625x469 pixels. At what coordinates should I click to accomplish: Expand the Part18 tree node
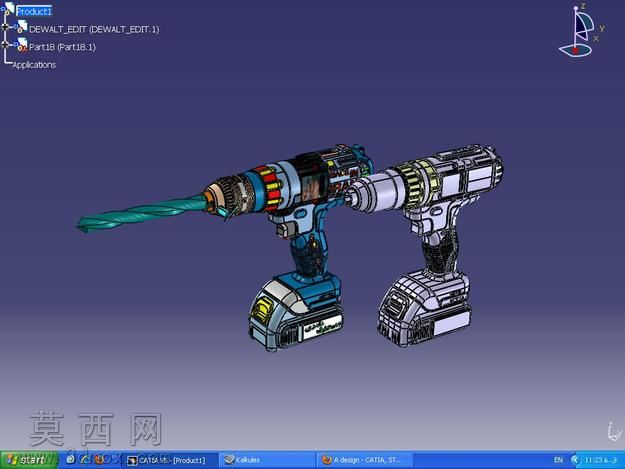point(5,45)
